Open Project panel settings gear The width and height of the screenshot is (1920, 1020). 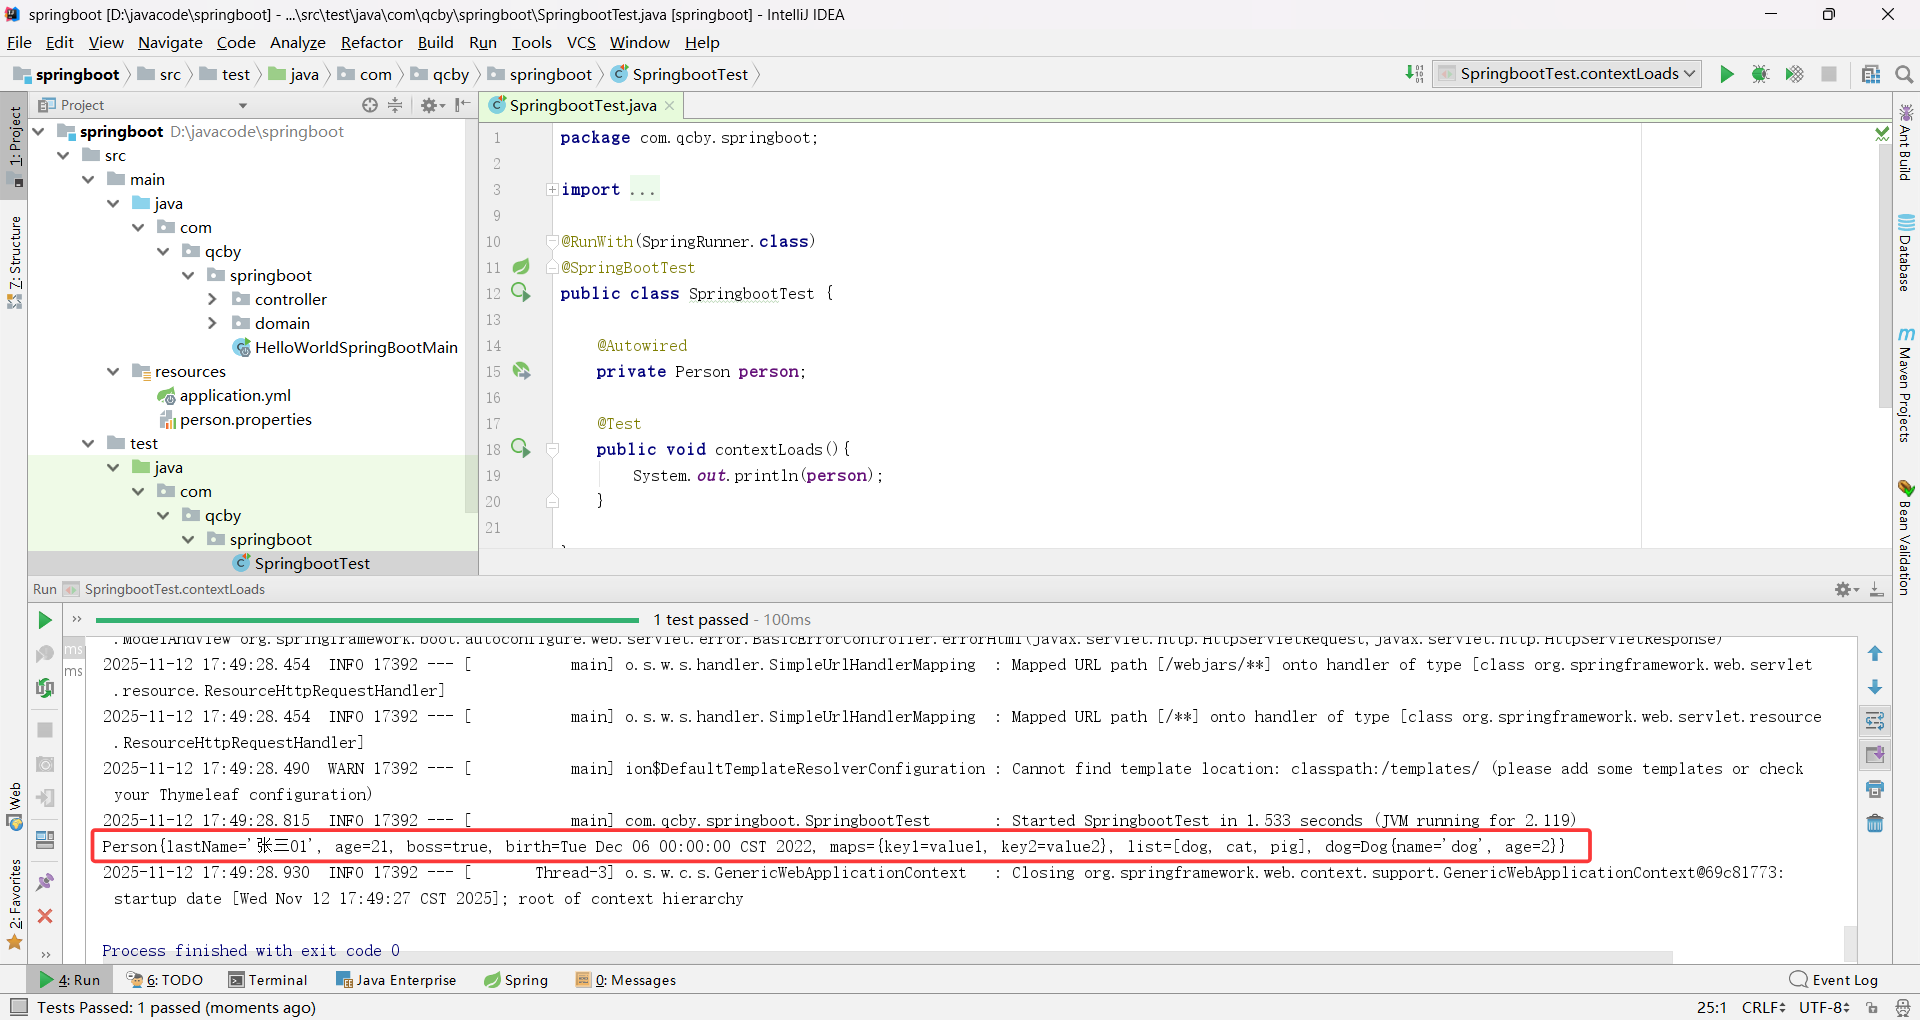432,105
